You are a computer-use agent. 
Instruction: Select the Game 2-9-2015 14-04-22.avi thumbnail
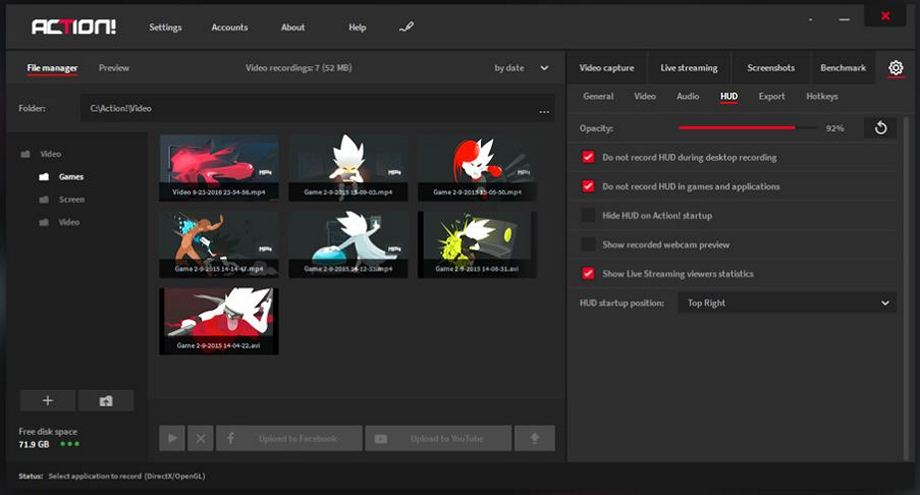click(x=219, y=321)
